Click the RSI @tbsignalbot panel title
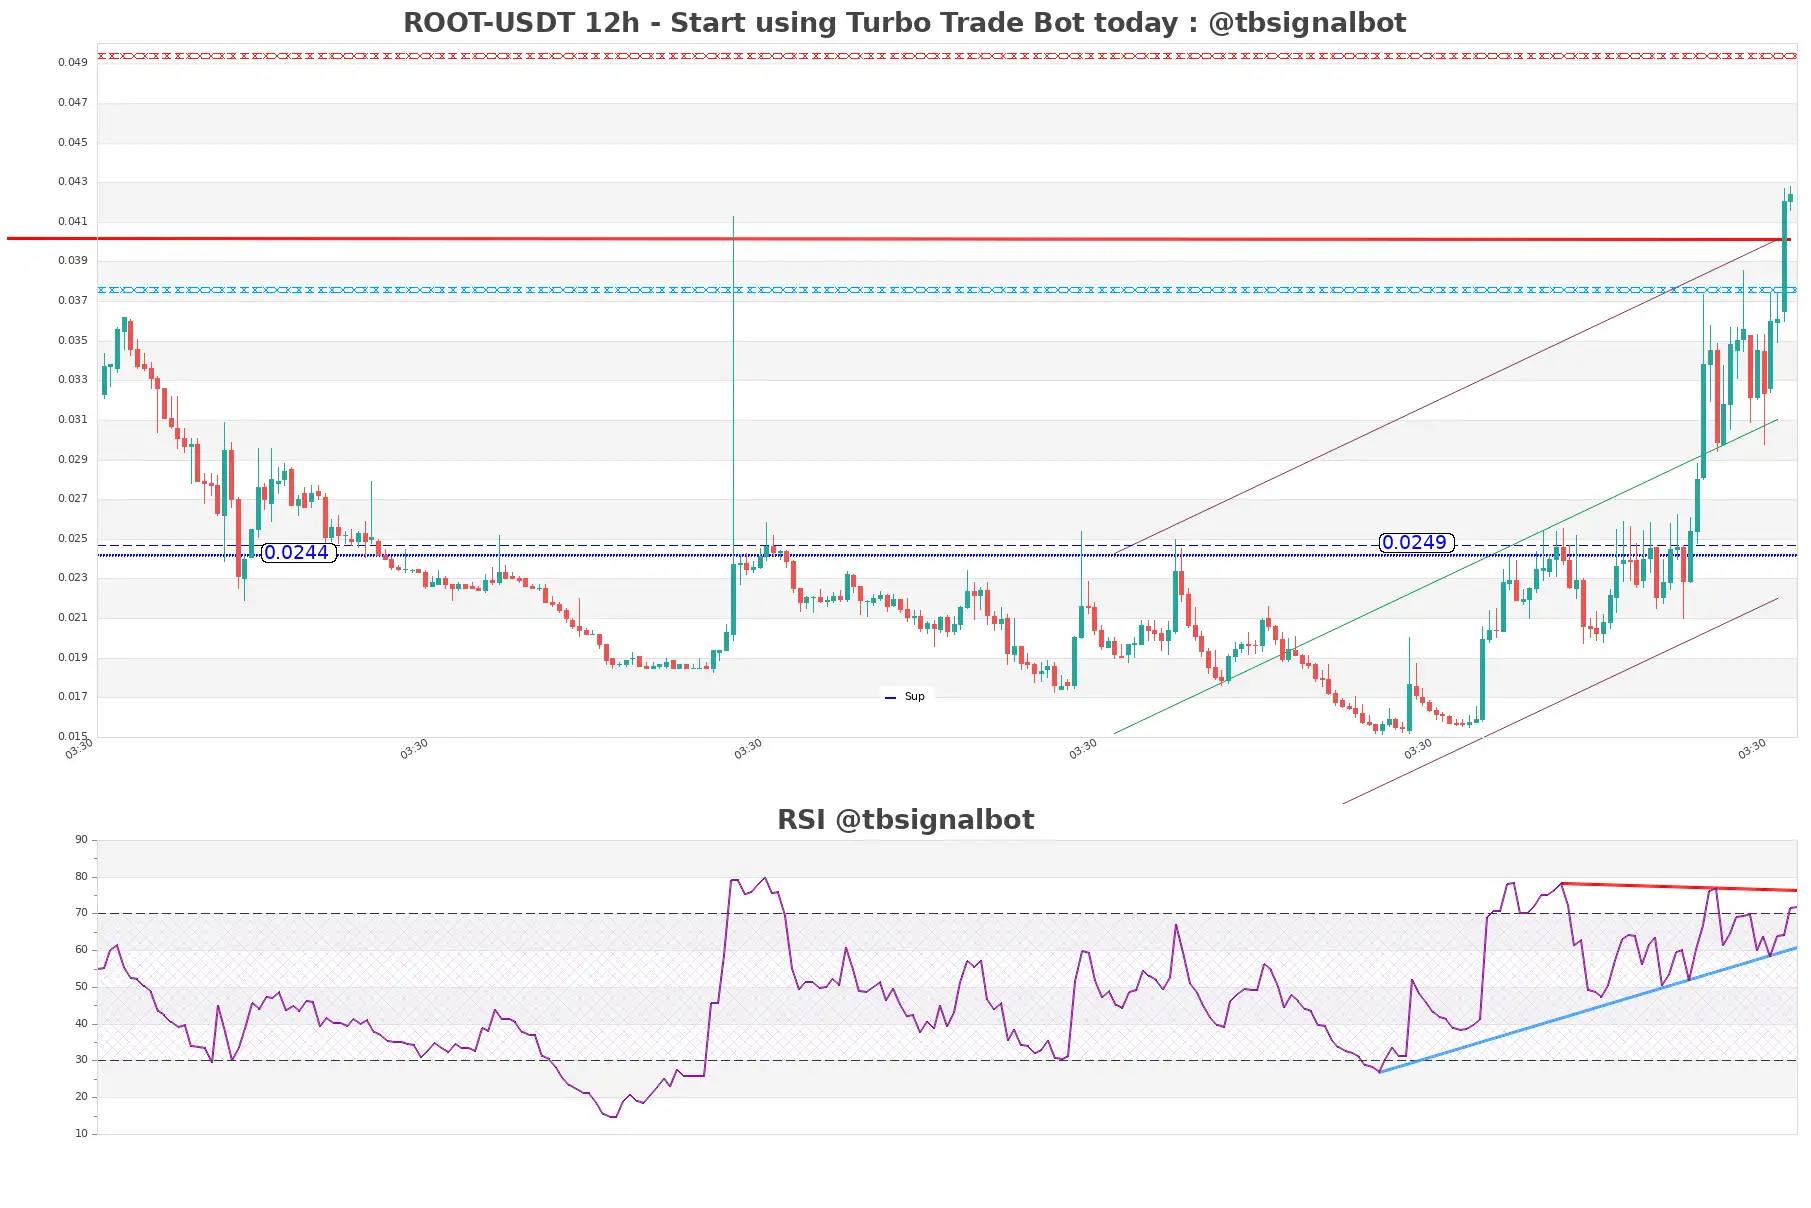The height and width of the screenshot is (1208, 1811). pos(905,820)
